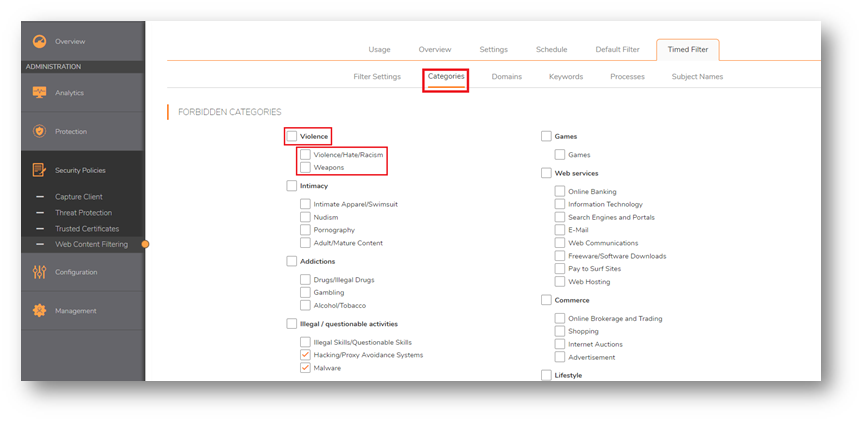Image resolution: width=863 pixels, height=423 pixels.
Task: Click the Security Policies icon
Action: point(39,170)
